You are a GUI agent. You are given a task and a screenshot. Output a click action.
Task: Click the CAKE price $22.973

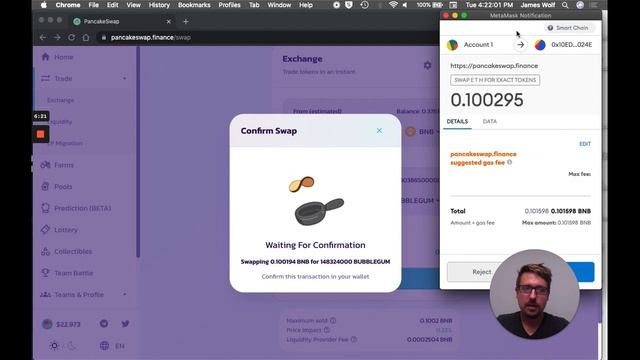(x=62, y=324)
